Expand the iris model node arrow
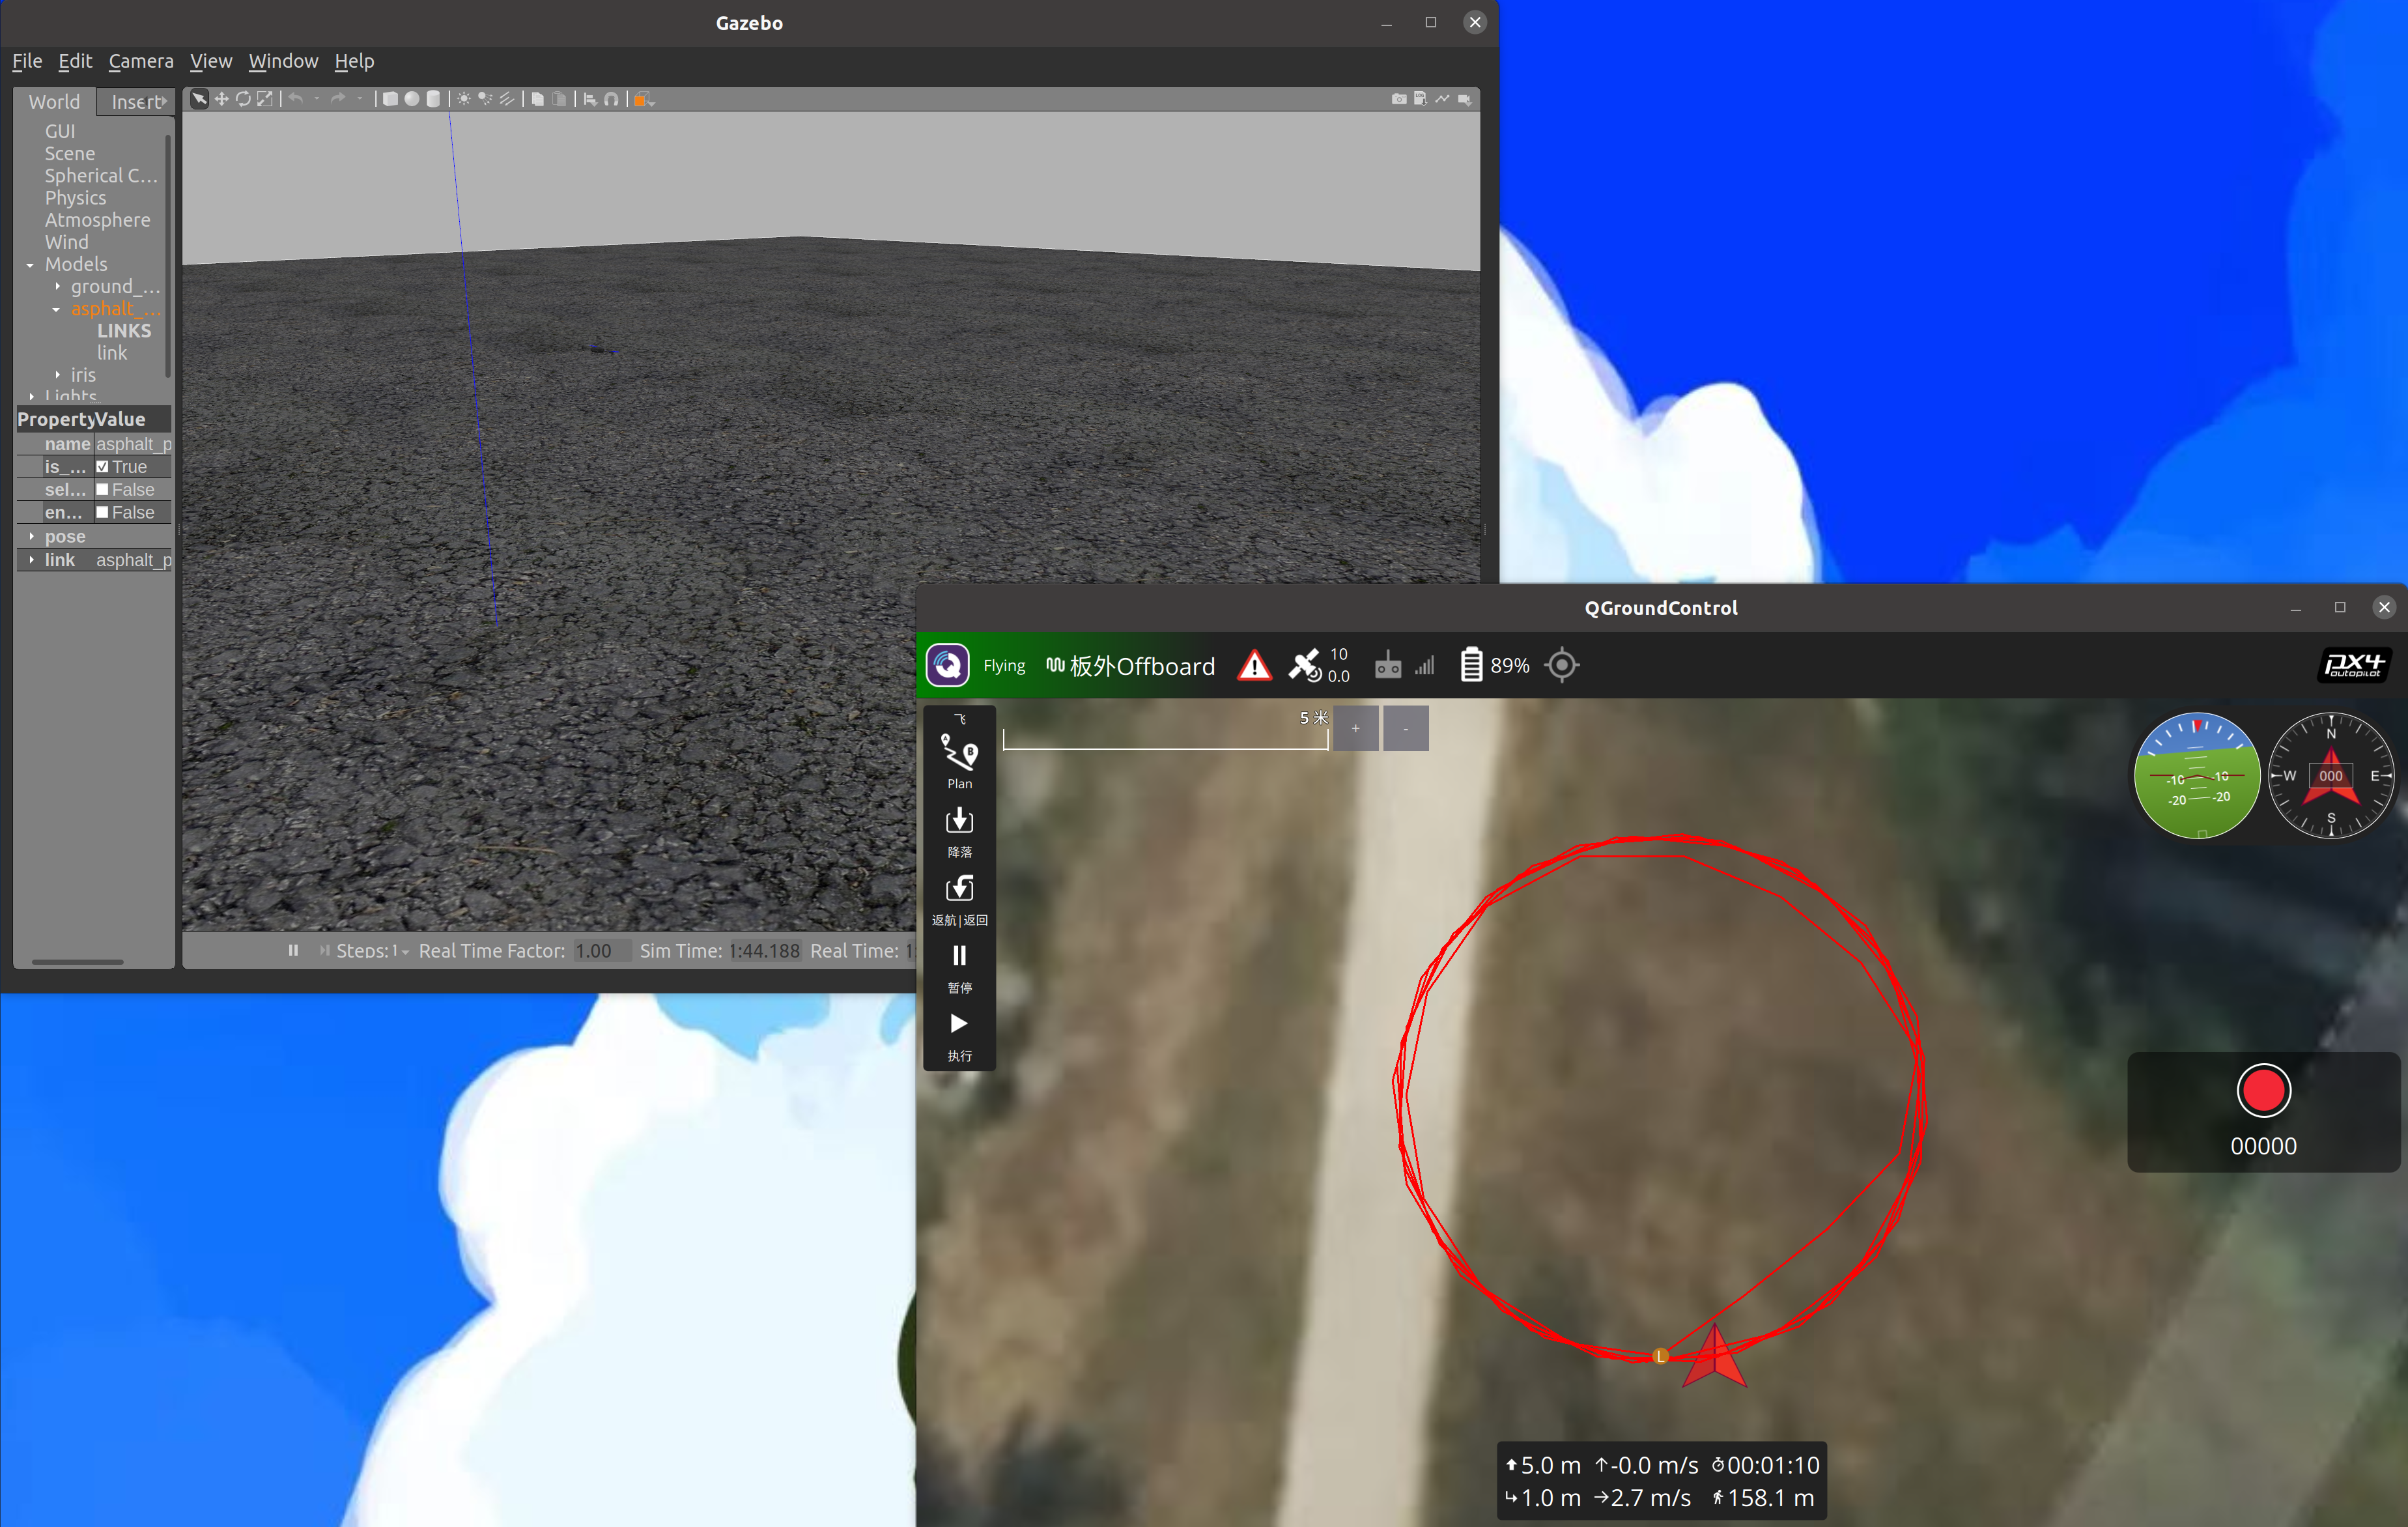This screenshot has height=1527, width=2408. pos(57,375)
